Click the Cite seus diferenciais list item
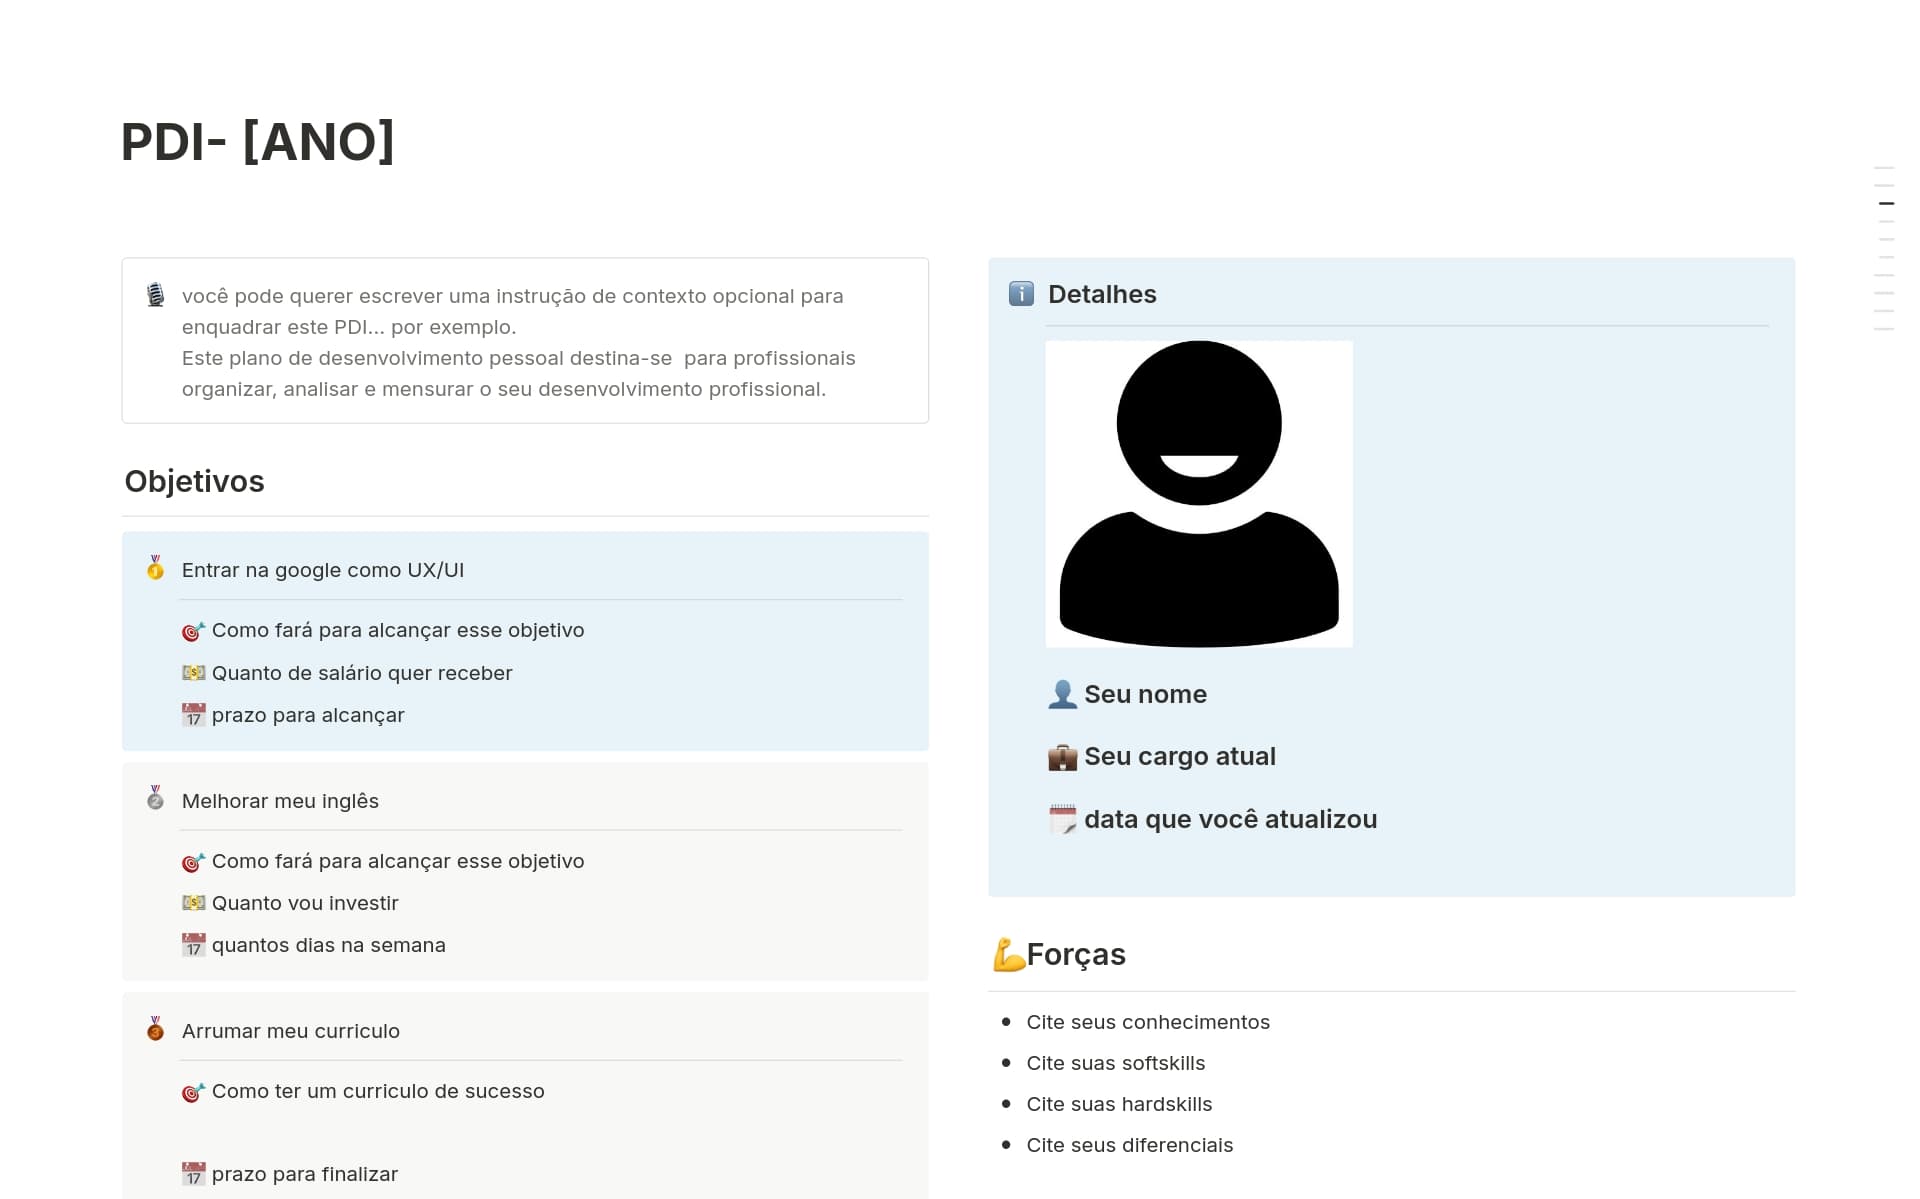This screenshot has height=1199, width=1920. (1129, 1145)
